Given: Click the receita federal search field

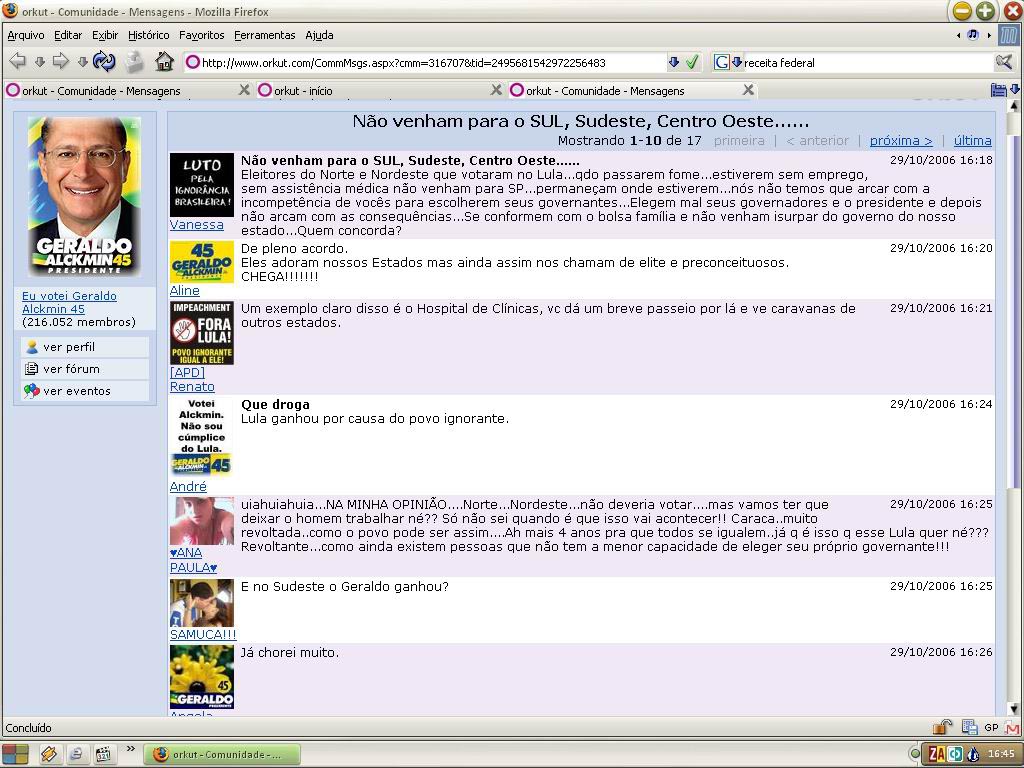Looking at the screenshot, I should click(867, 63).
